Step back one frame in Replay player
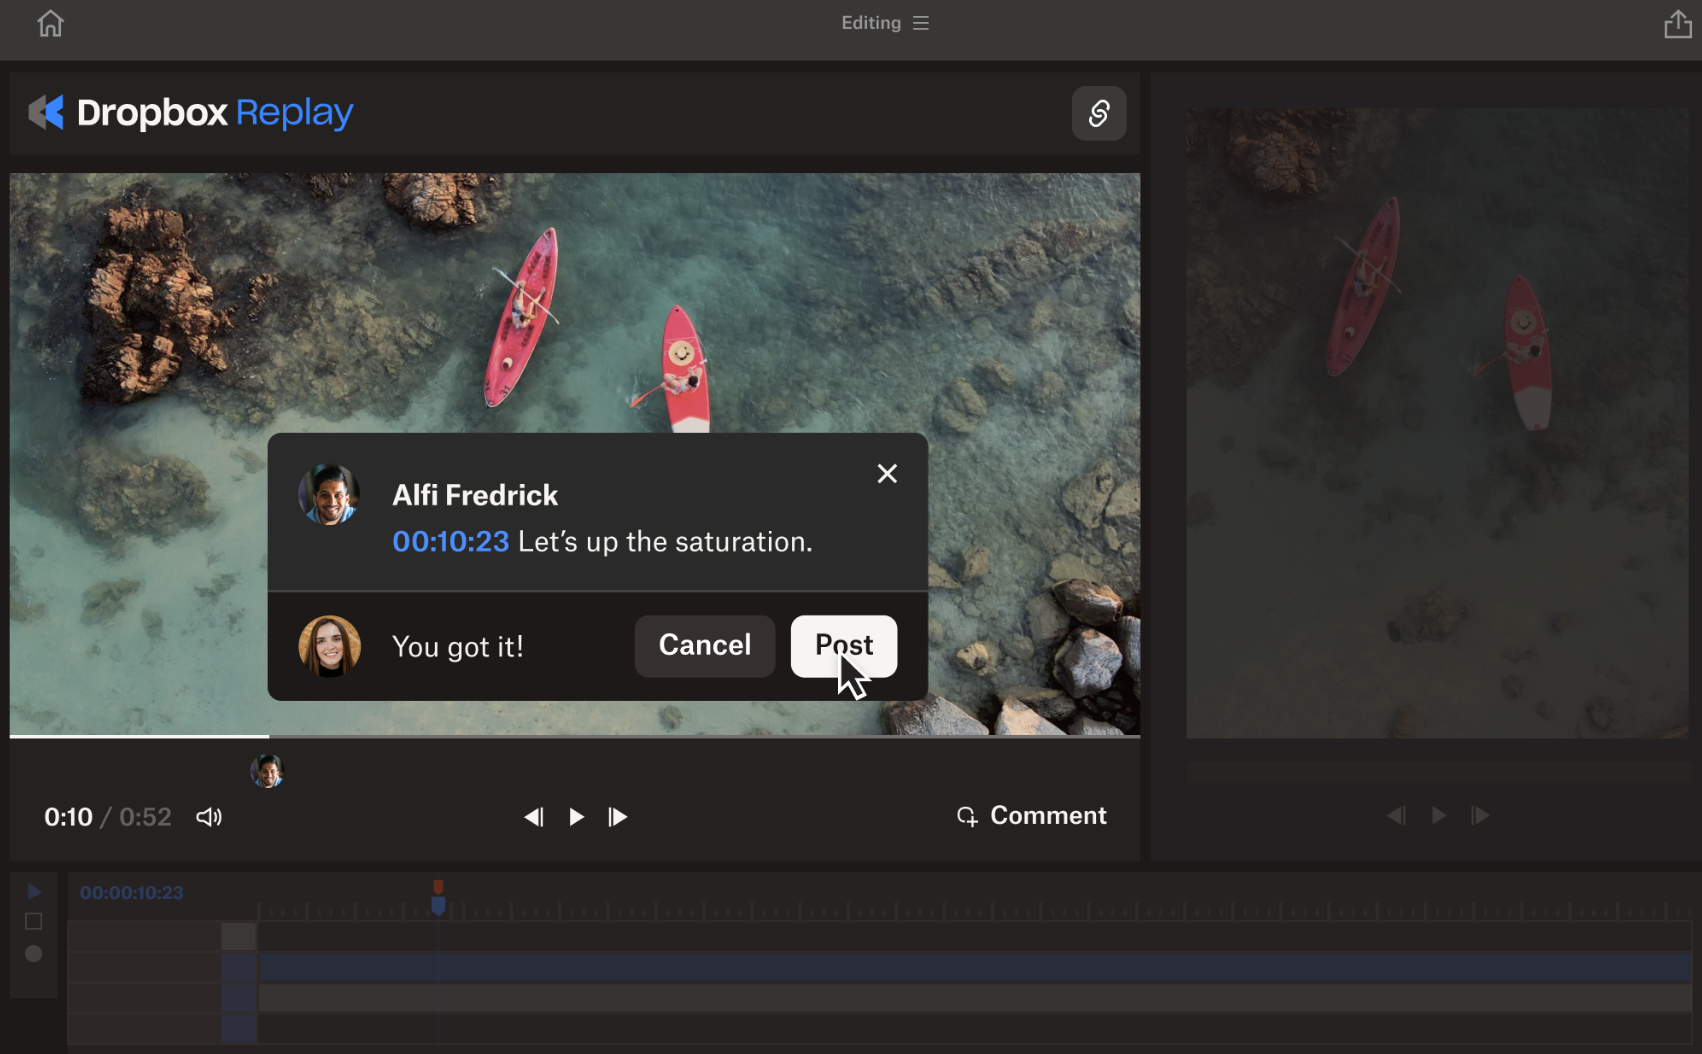Image resolution: width=1702 pixels, height=1054 pixels. point(534,817)
